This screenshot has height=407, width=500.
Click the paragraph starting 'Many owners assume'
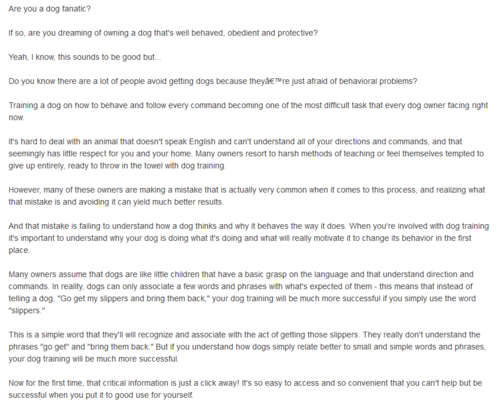(242, 292)
